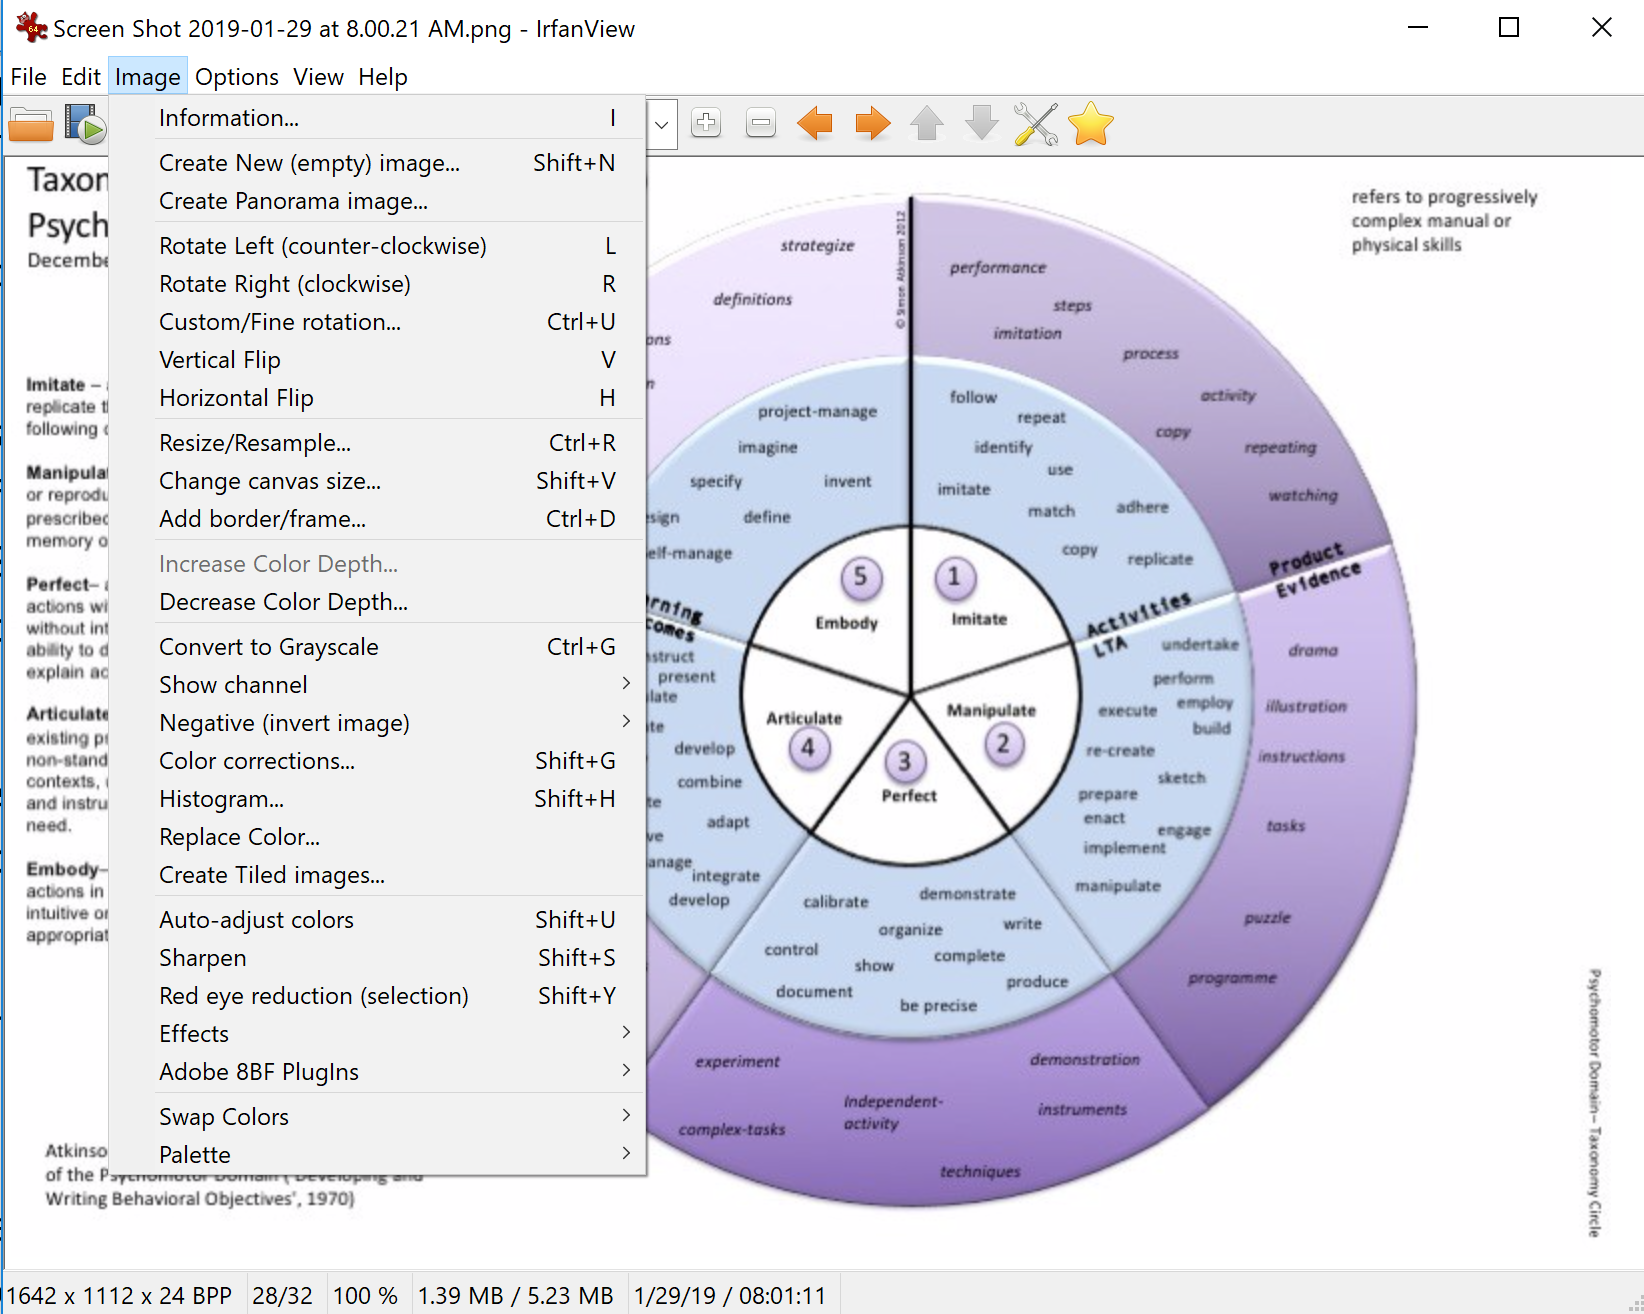Screen dimensions: 1644x1314
Task: Click the gray down arrow toolbar icon
Action: (982, 124)
